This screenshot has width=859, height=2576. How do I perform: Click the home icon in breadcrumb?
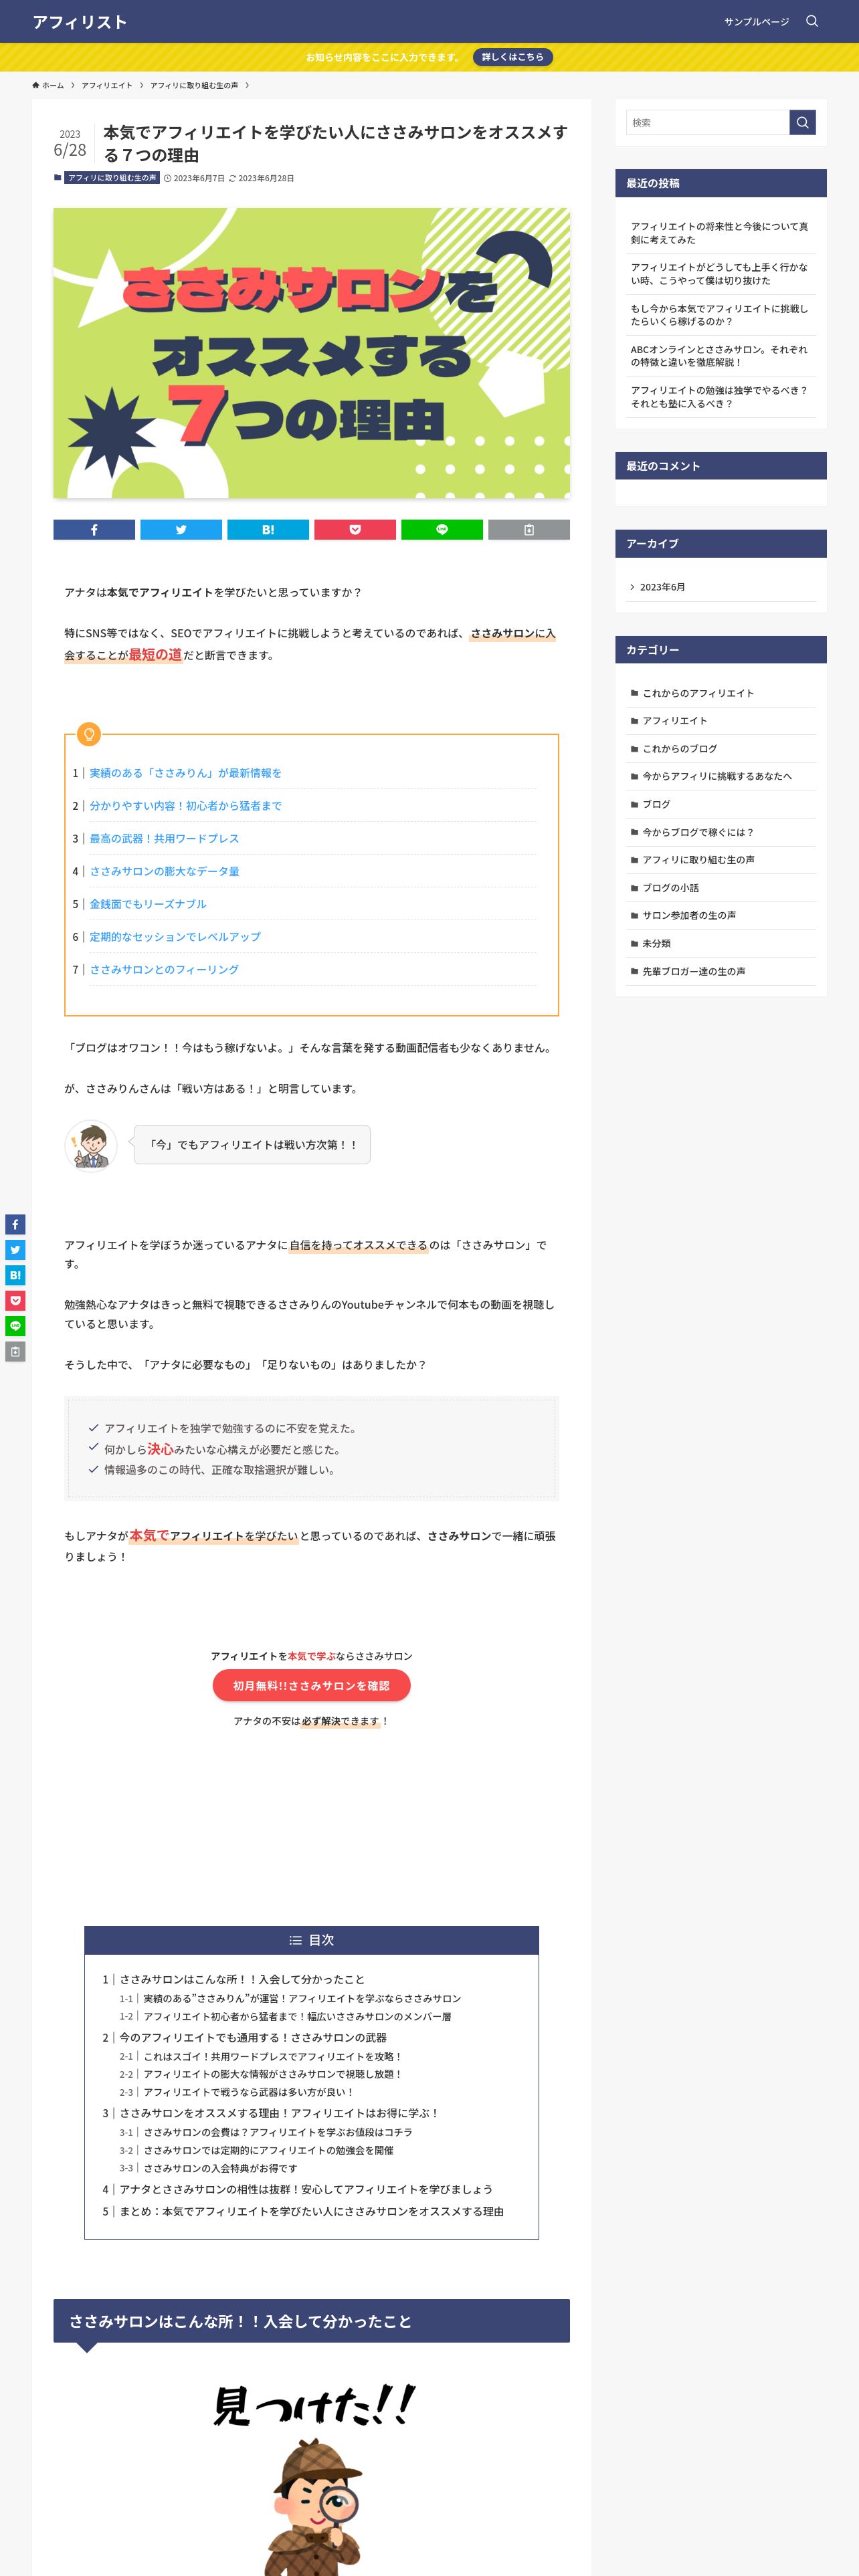pyautogui.click(x=36, y=85)
